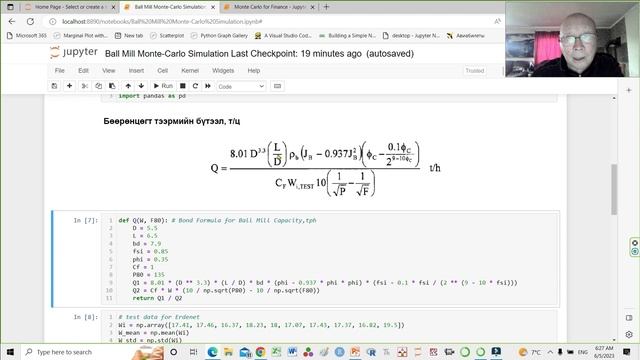The image size is (640, 360).
Task: Close the Monte Carlo for Finance tab
Action: tap(312, 7)
